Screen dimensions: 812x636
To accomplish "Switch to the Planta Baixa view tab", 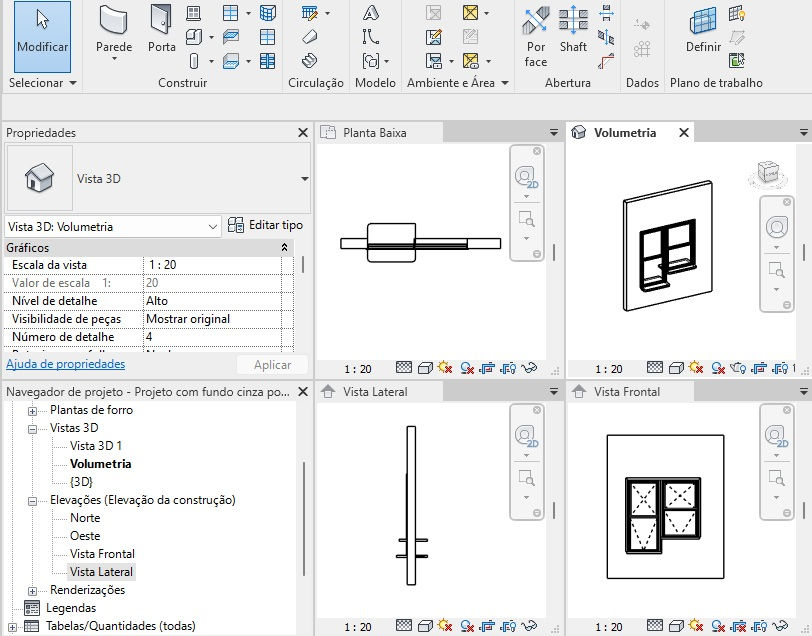I will click(380, 133).
